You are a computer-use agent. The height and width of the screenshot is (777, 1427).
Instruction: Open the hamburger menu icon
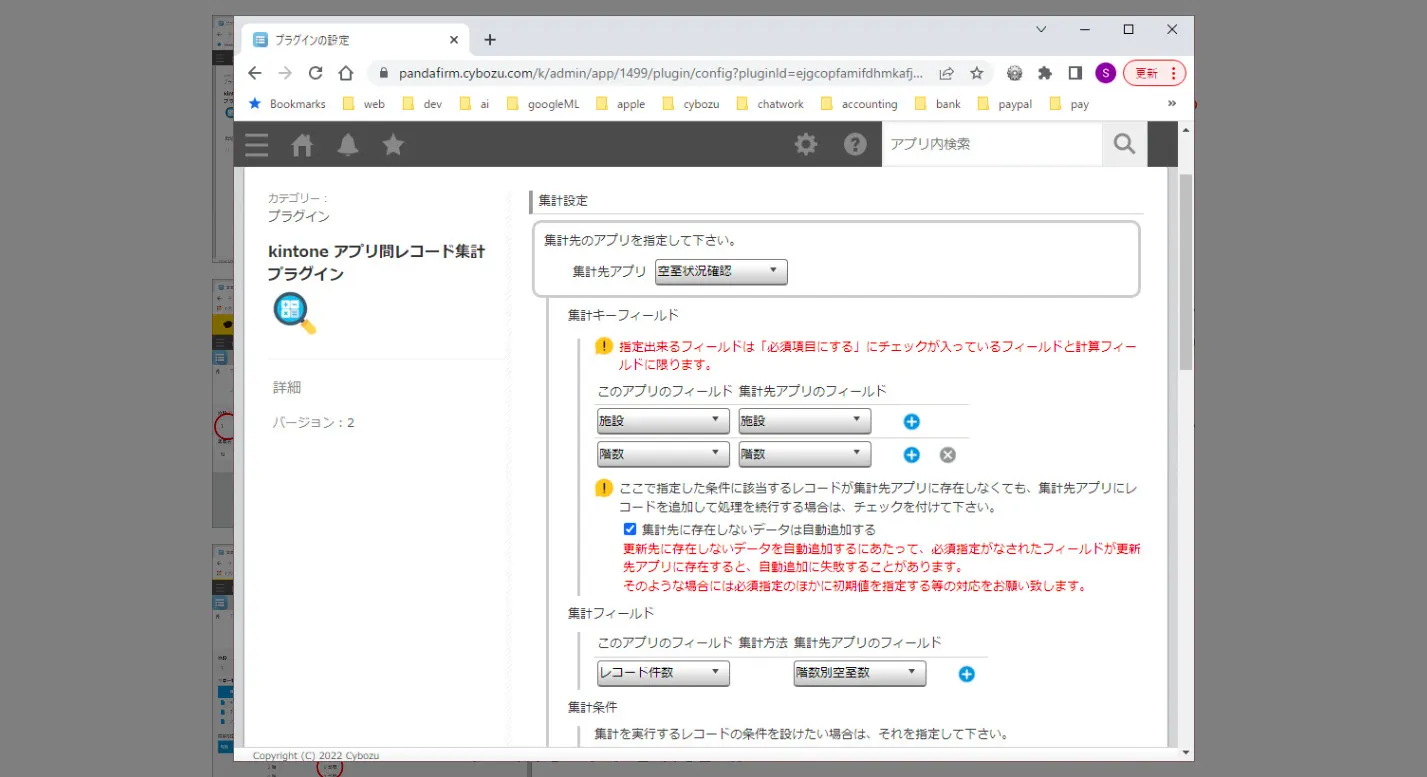tap(257, 145)
